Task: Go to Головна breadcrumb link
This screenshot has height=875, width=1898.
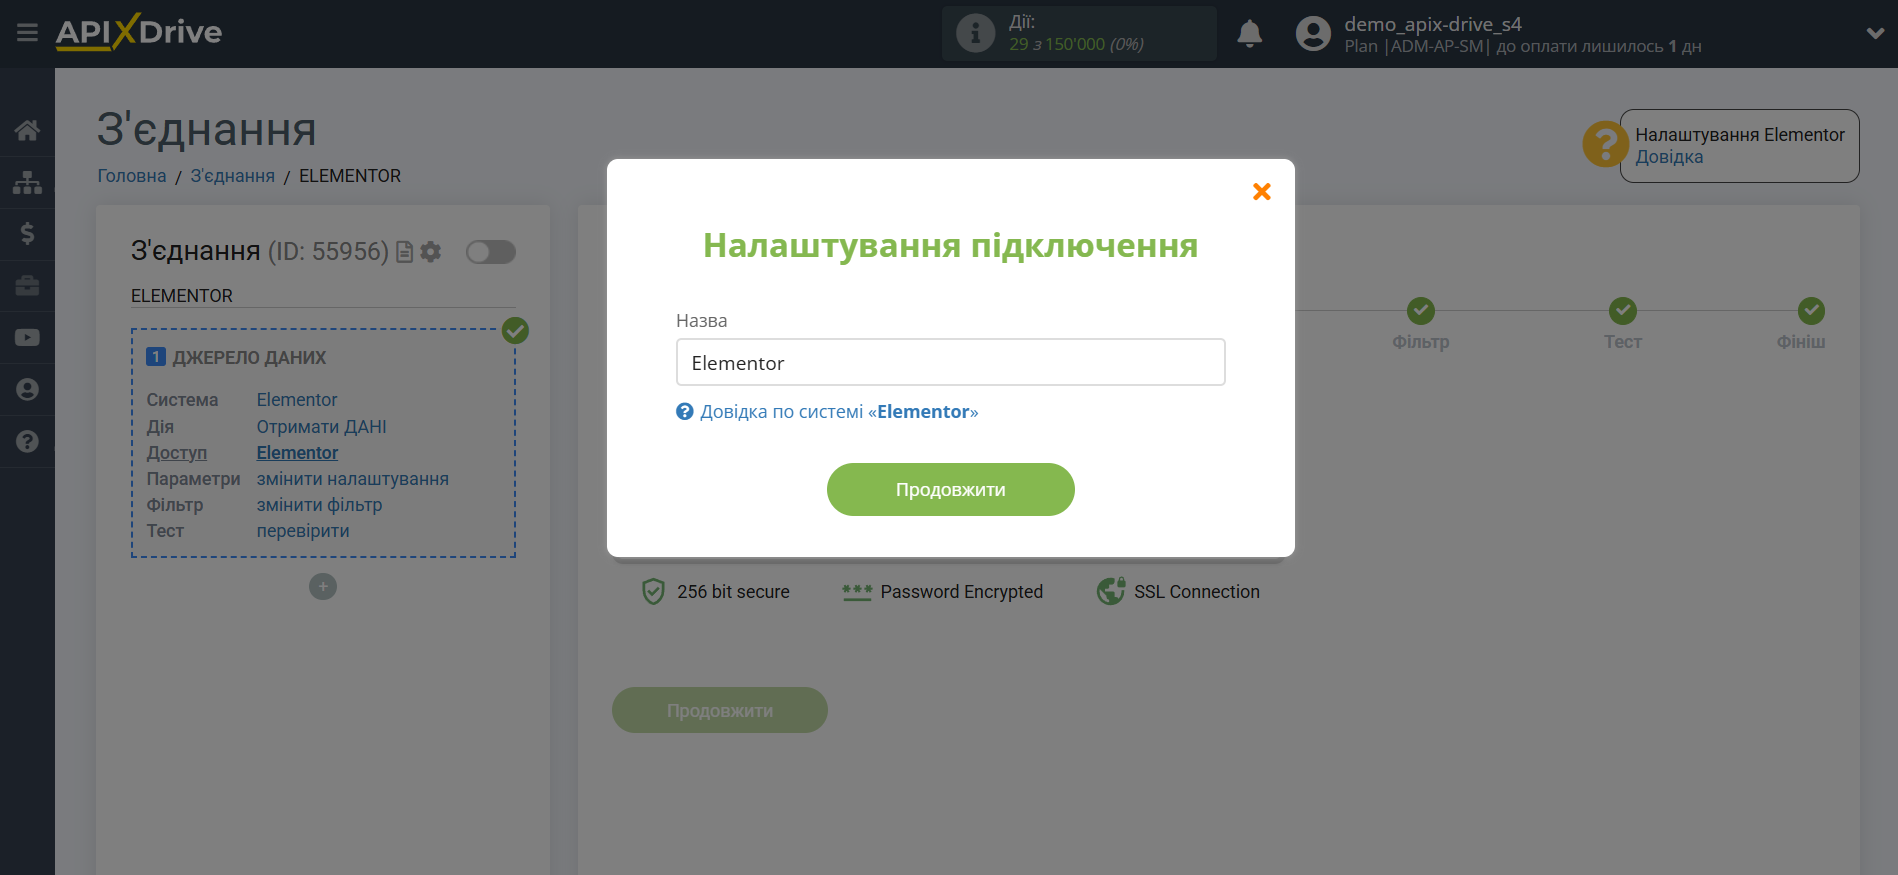Action: [x=132, y=176]
